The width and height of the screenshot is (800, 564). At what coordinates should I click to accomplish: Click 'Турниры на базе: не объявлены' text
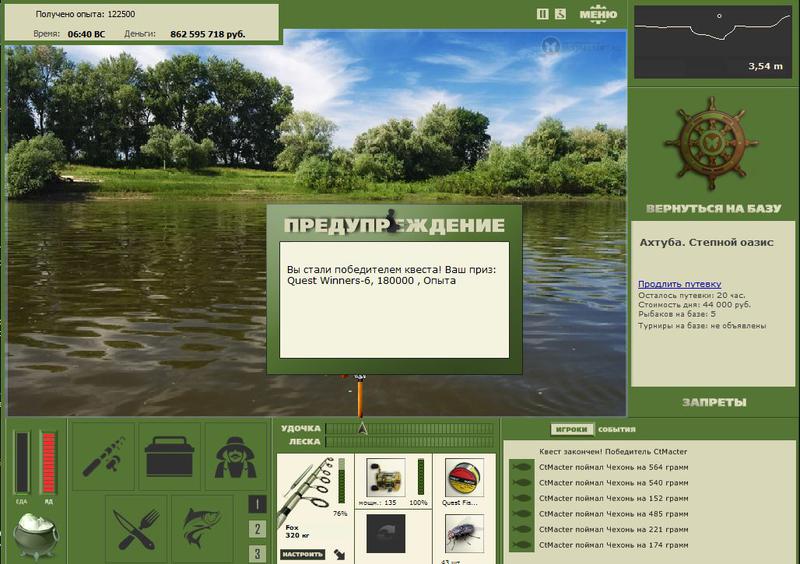click(x=702, y=326)
